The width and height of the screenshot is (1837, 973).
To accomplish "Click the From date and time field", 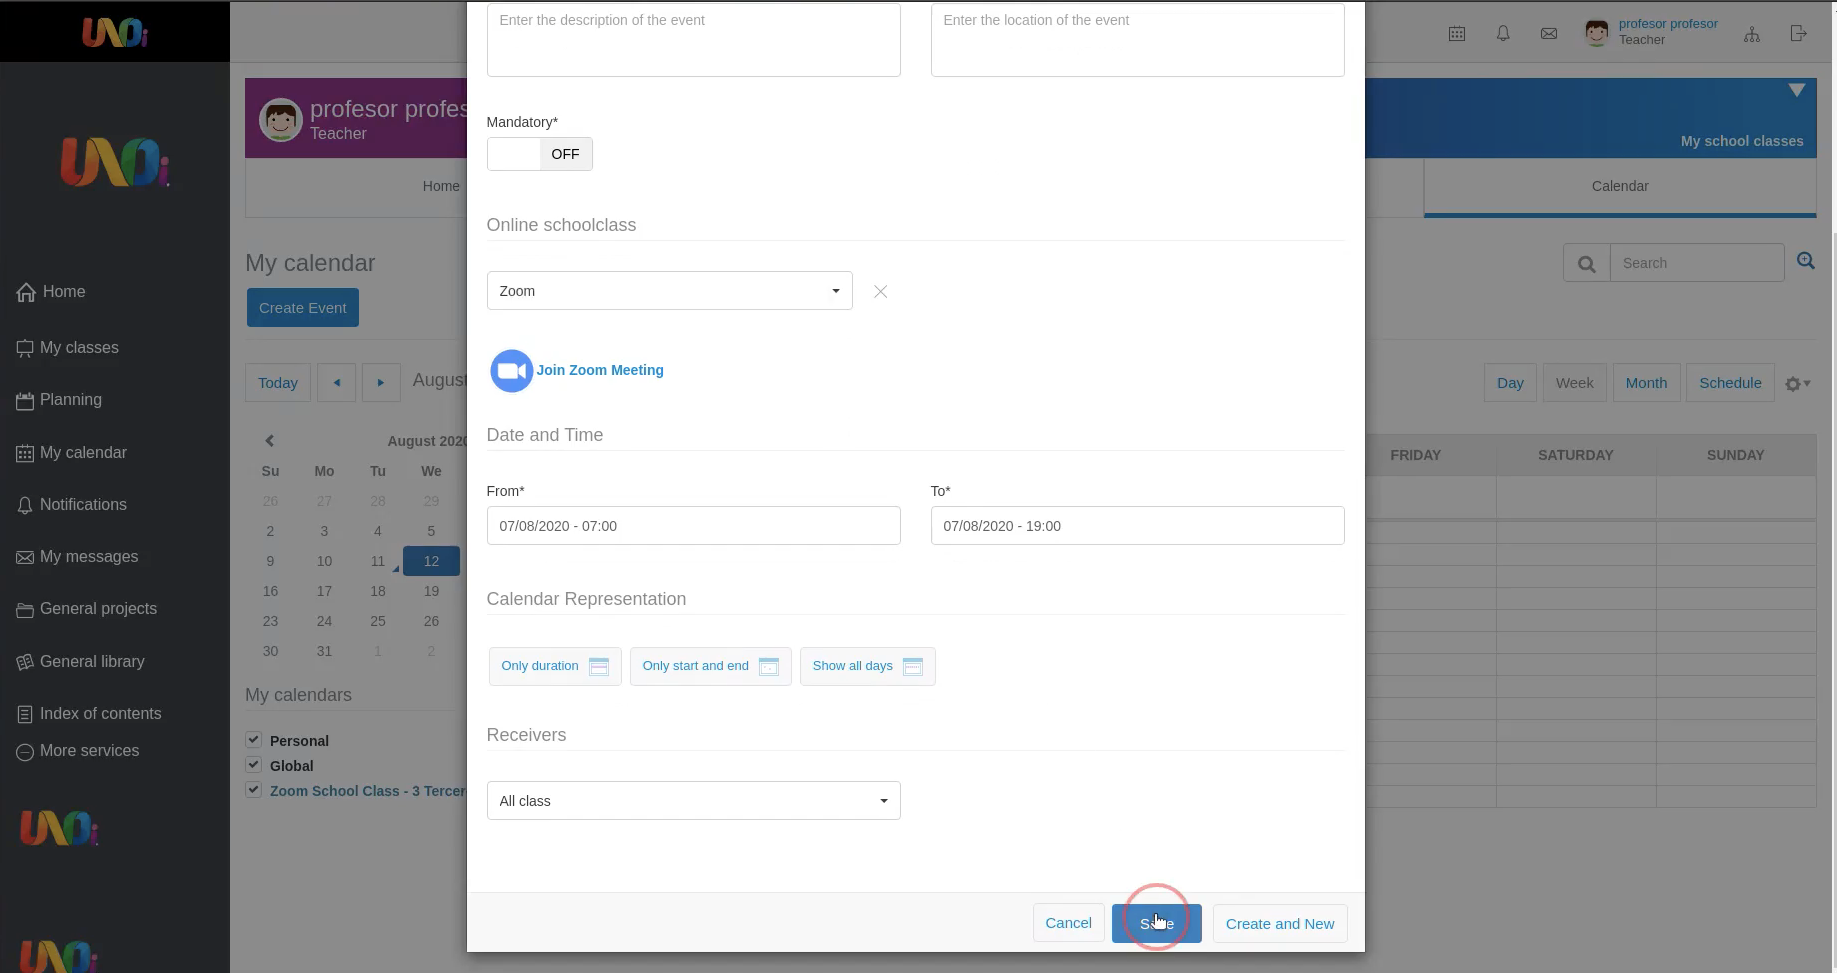I will [693, 526].
